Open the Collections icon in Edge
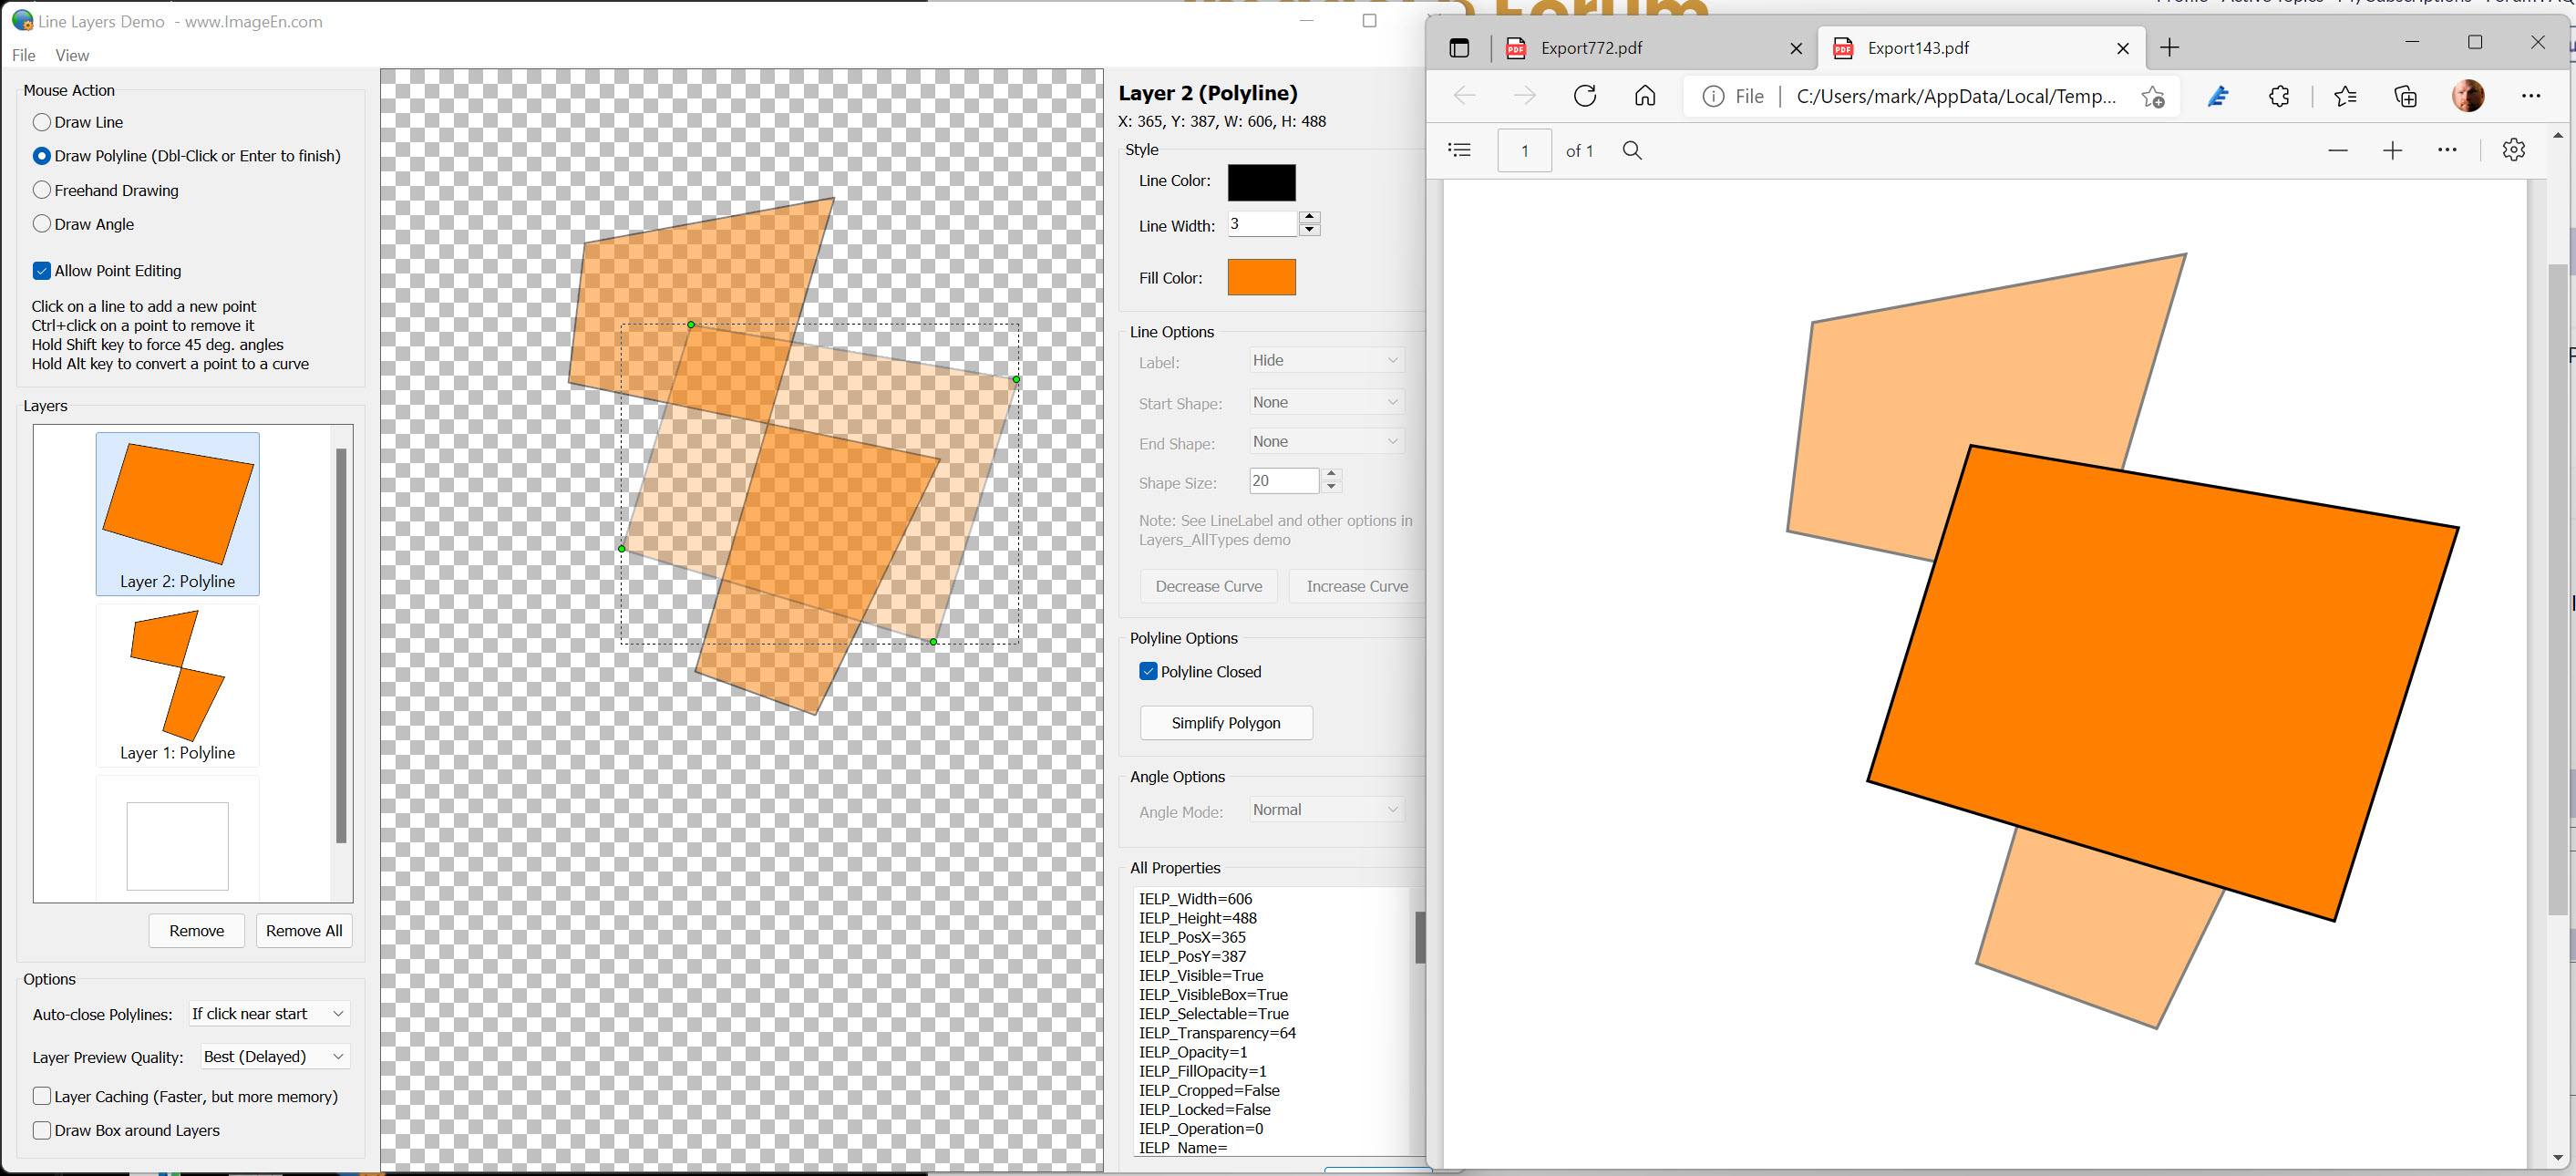Image resolution: width=2576 pixels, height=1176 pixels. click(x=2405, y=96)
